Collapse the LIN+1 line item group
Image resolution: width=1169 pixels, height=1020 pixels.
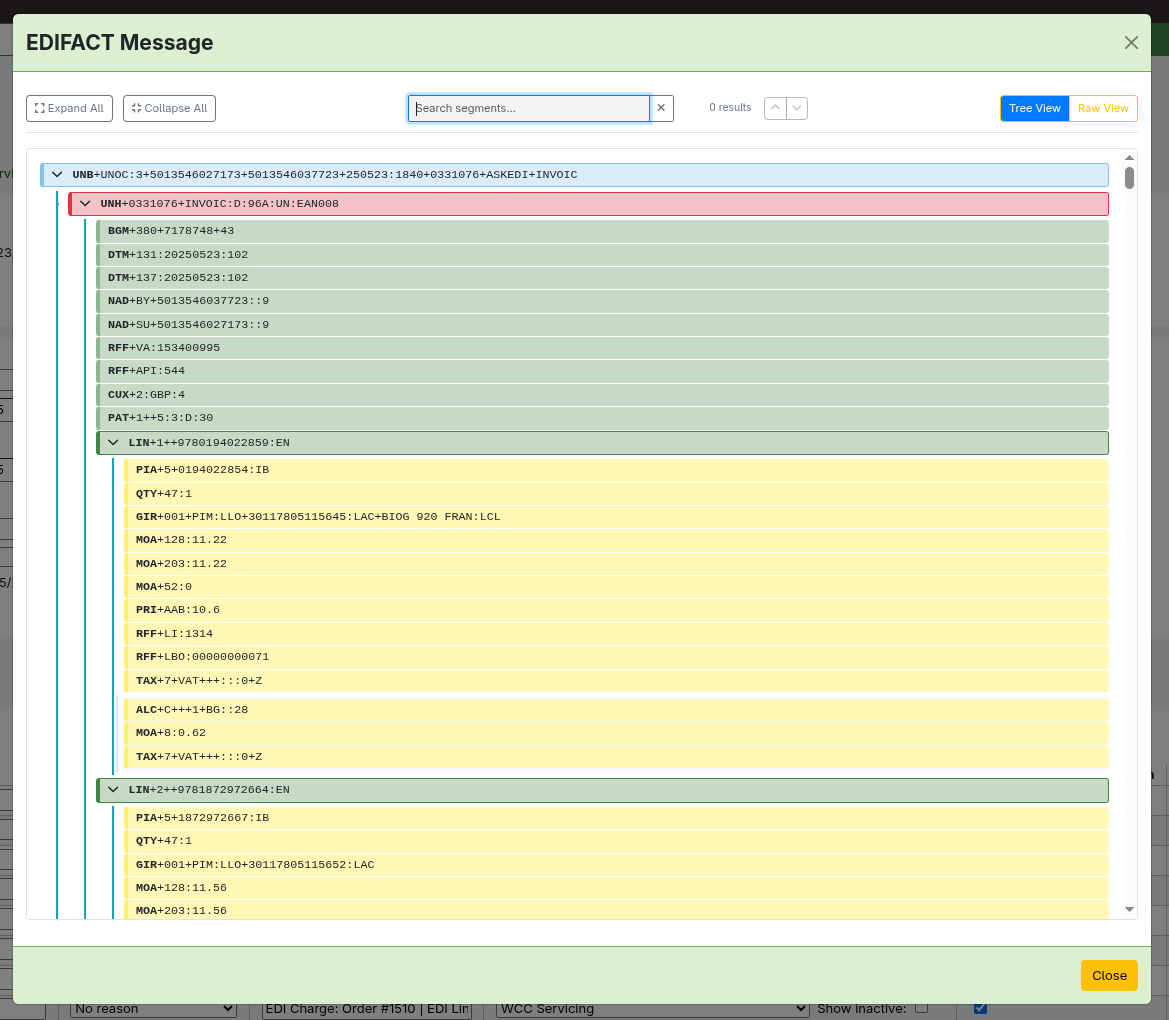click(x=113, y=443)
